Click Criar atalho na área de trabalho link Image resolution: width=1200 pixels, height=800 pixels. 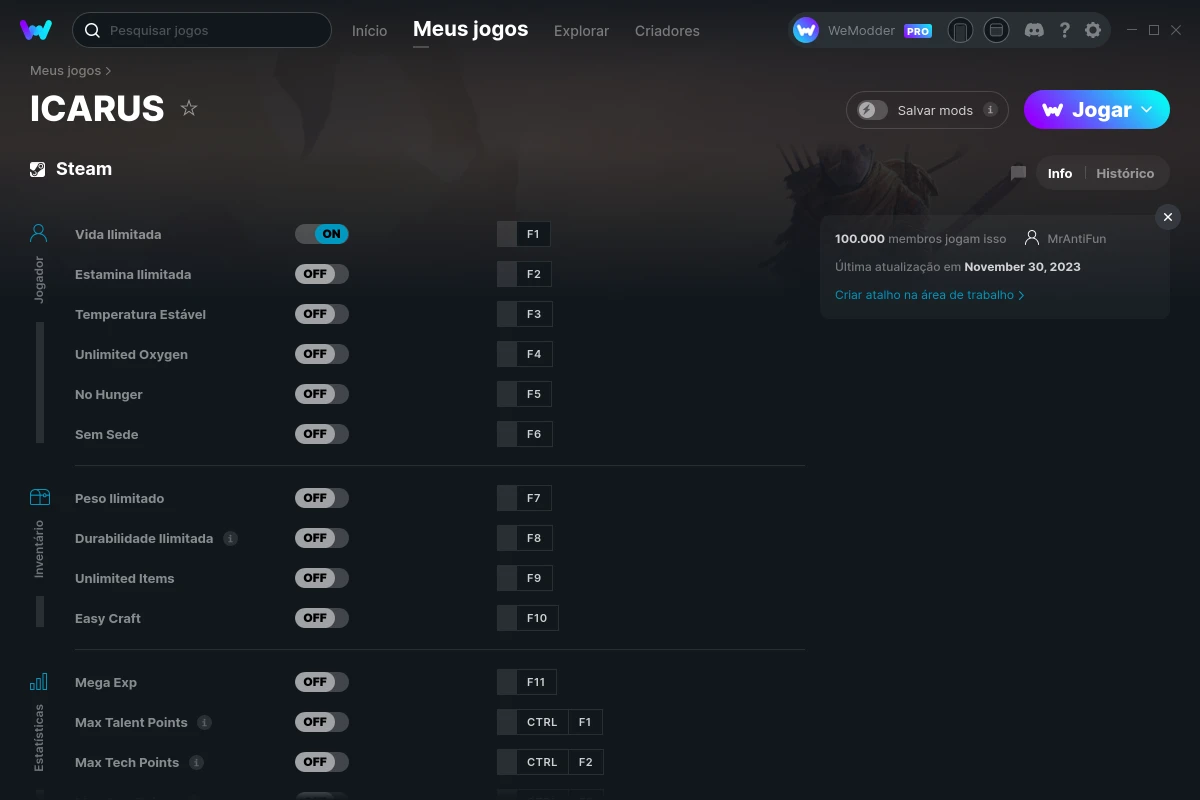coord(929,295)
